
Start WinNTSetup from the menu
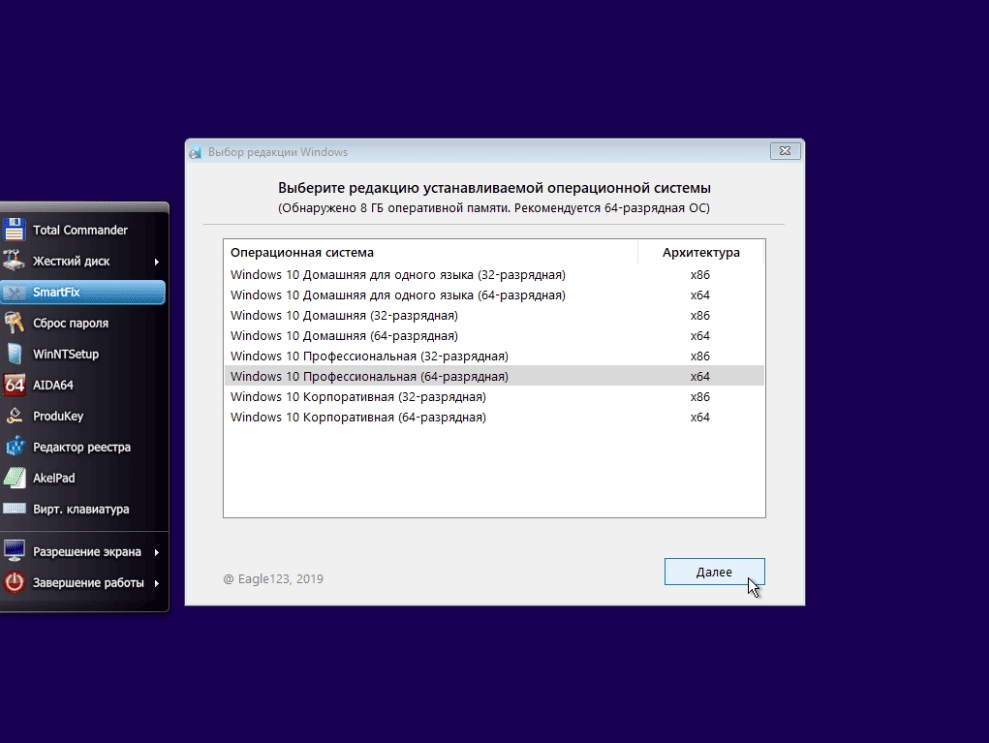[83, 354]
